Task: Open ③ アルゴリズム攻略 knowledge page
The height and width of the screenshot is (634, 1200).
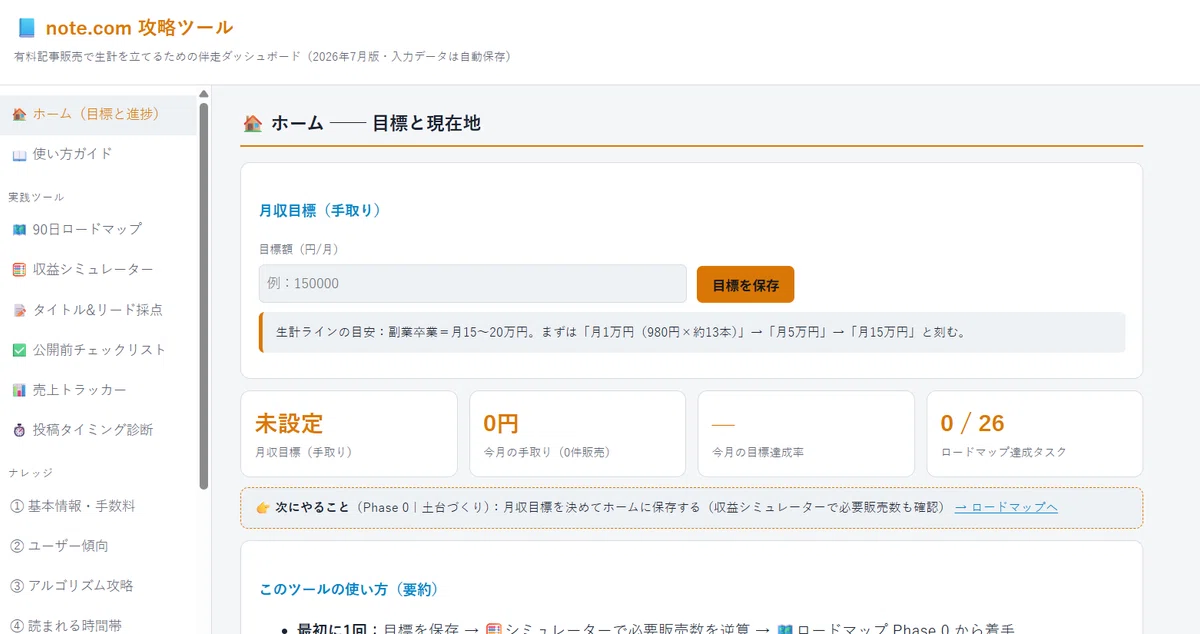Action: pos(98,585)
